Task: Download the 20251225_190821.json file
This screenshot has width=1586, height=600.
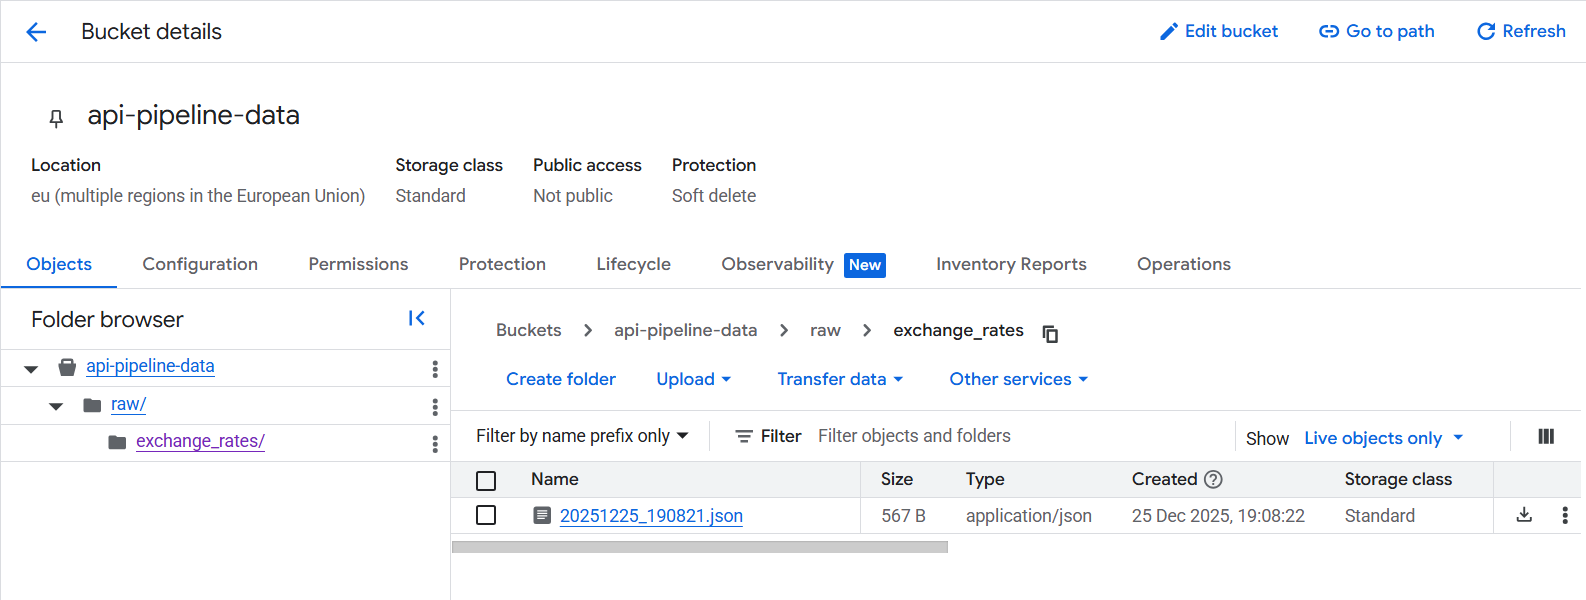Action: [x=1524, y=515]
